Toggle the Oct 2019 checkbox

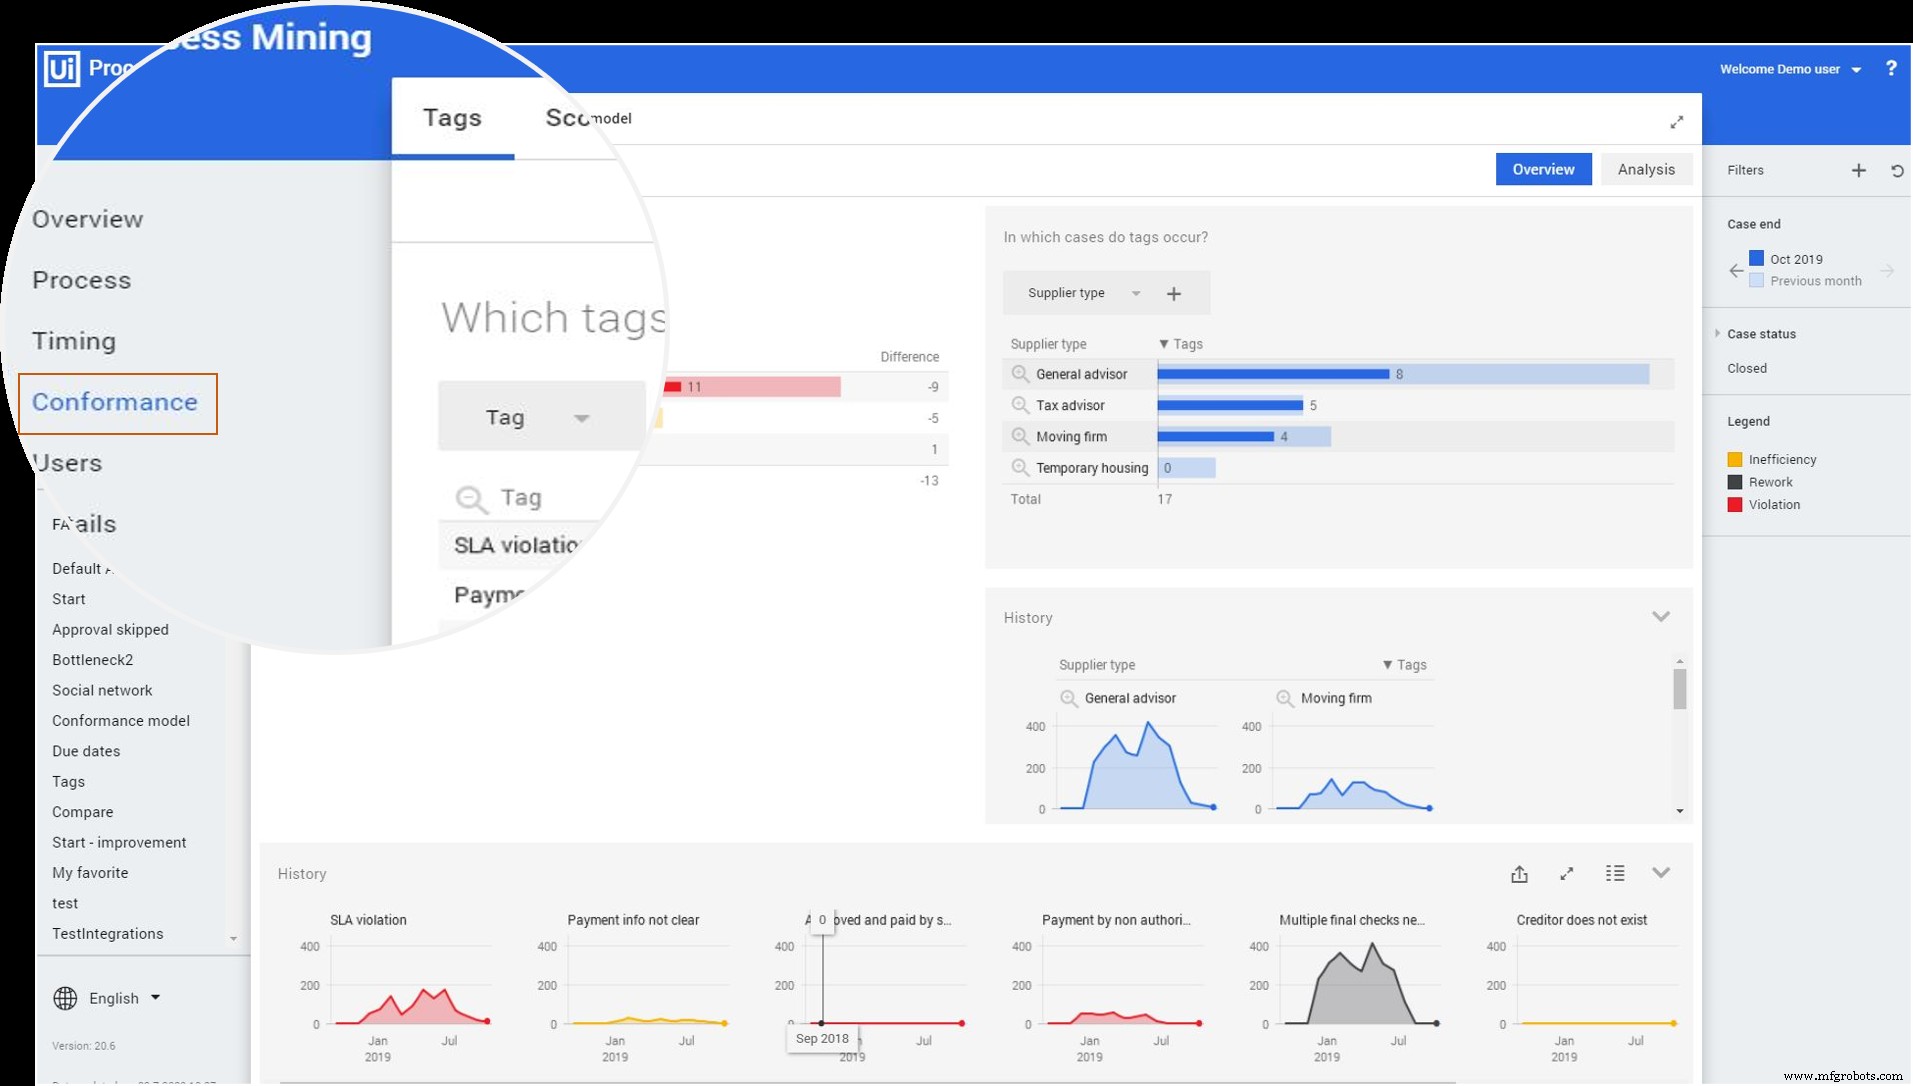tap(1756, 257)
